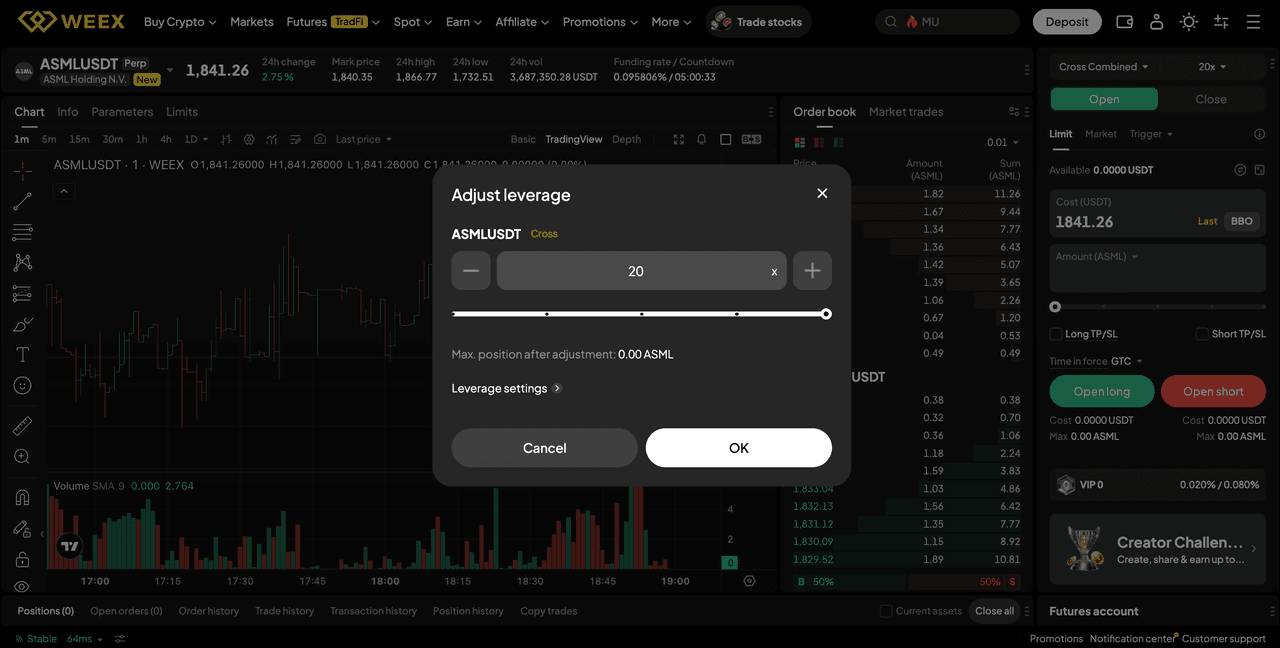Increase leverage with the plus button
The width and height of the screenshot is (1280, 648).
click(812, 271)
